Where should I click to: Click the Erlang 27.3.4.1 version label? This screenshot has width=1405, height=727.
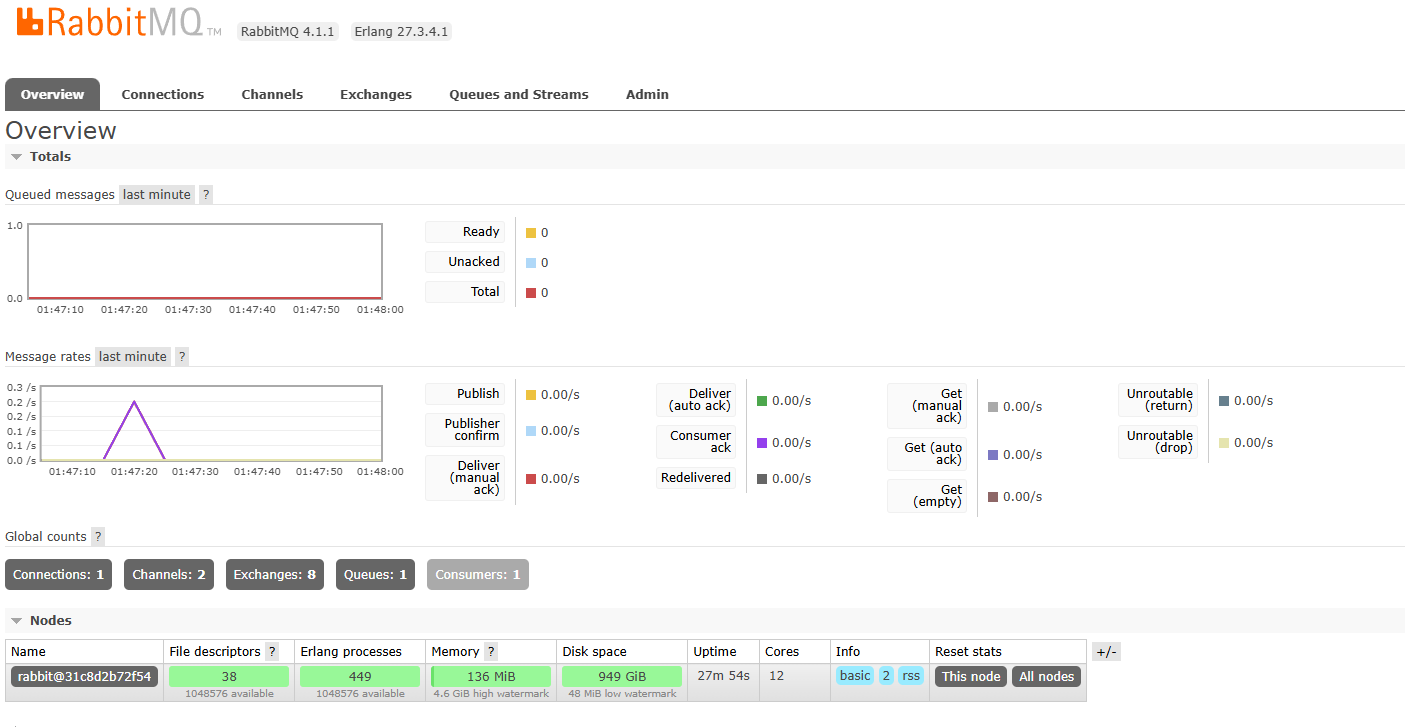click(401, 32)
